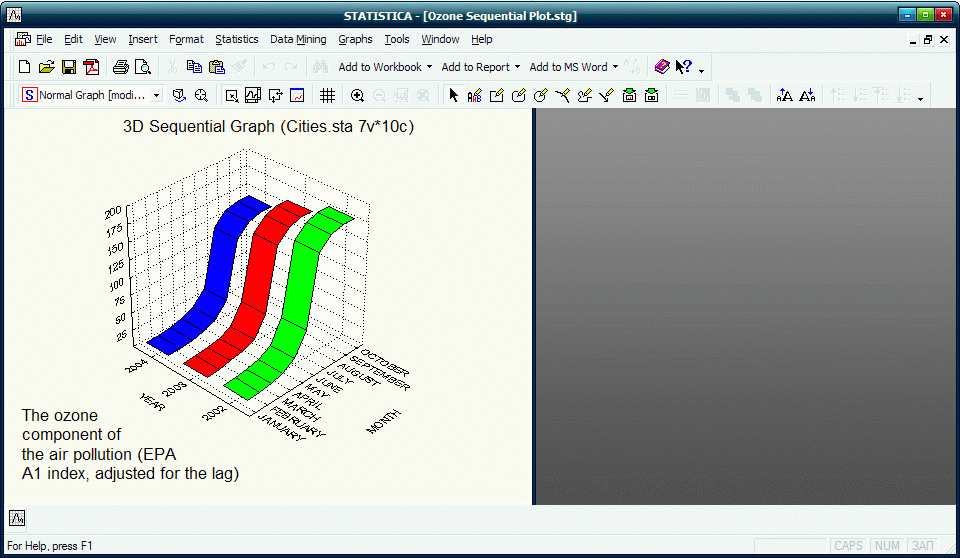960x558 pixels.
Task: Open the Statistics menu
Action: [237, 39]
